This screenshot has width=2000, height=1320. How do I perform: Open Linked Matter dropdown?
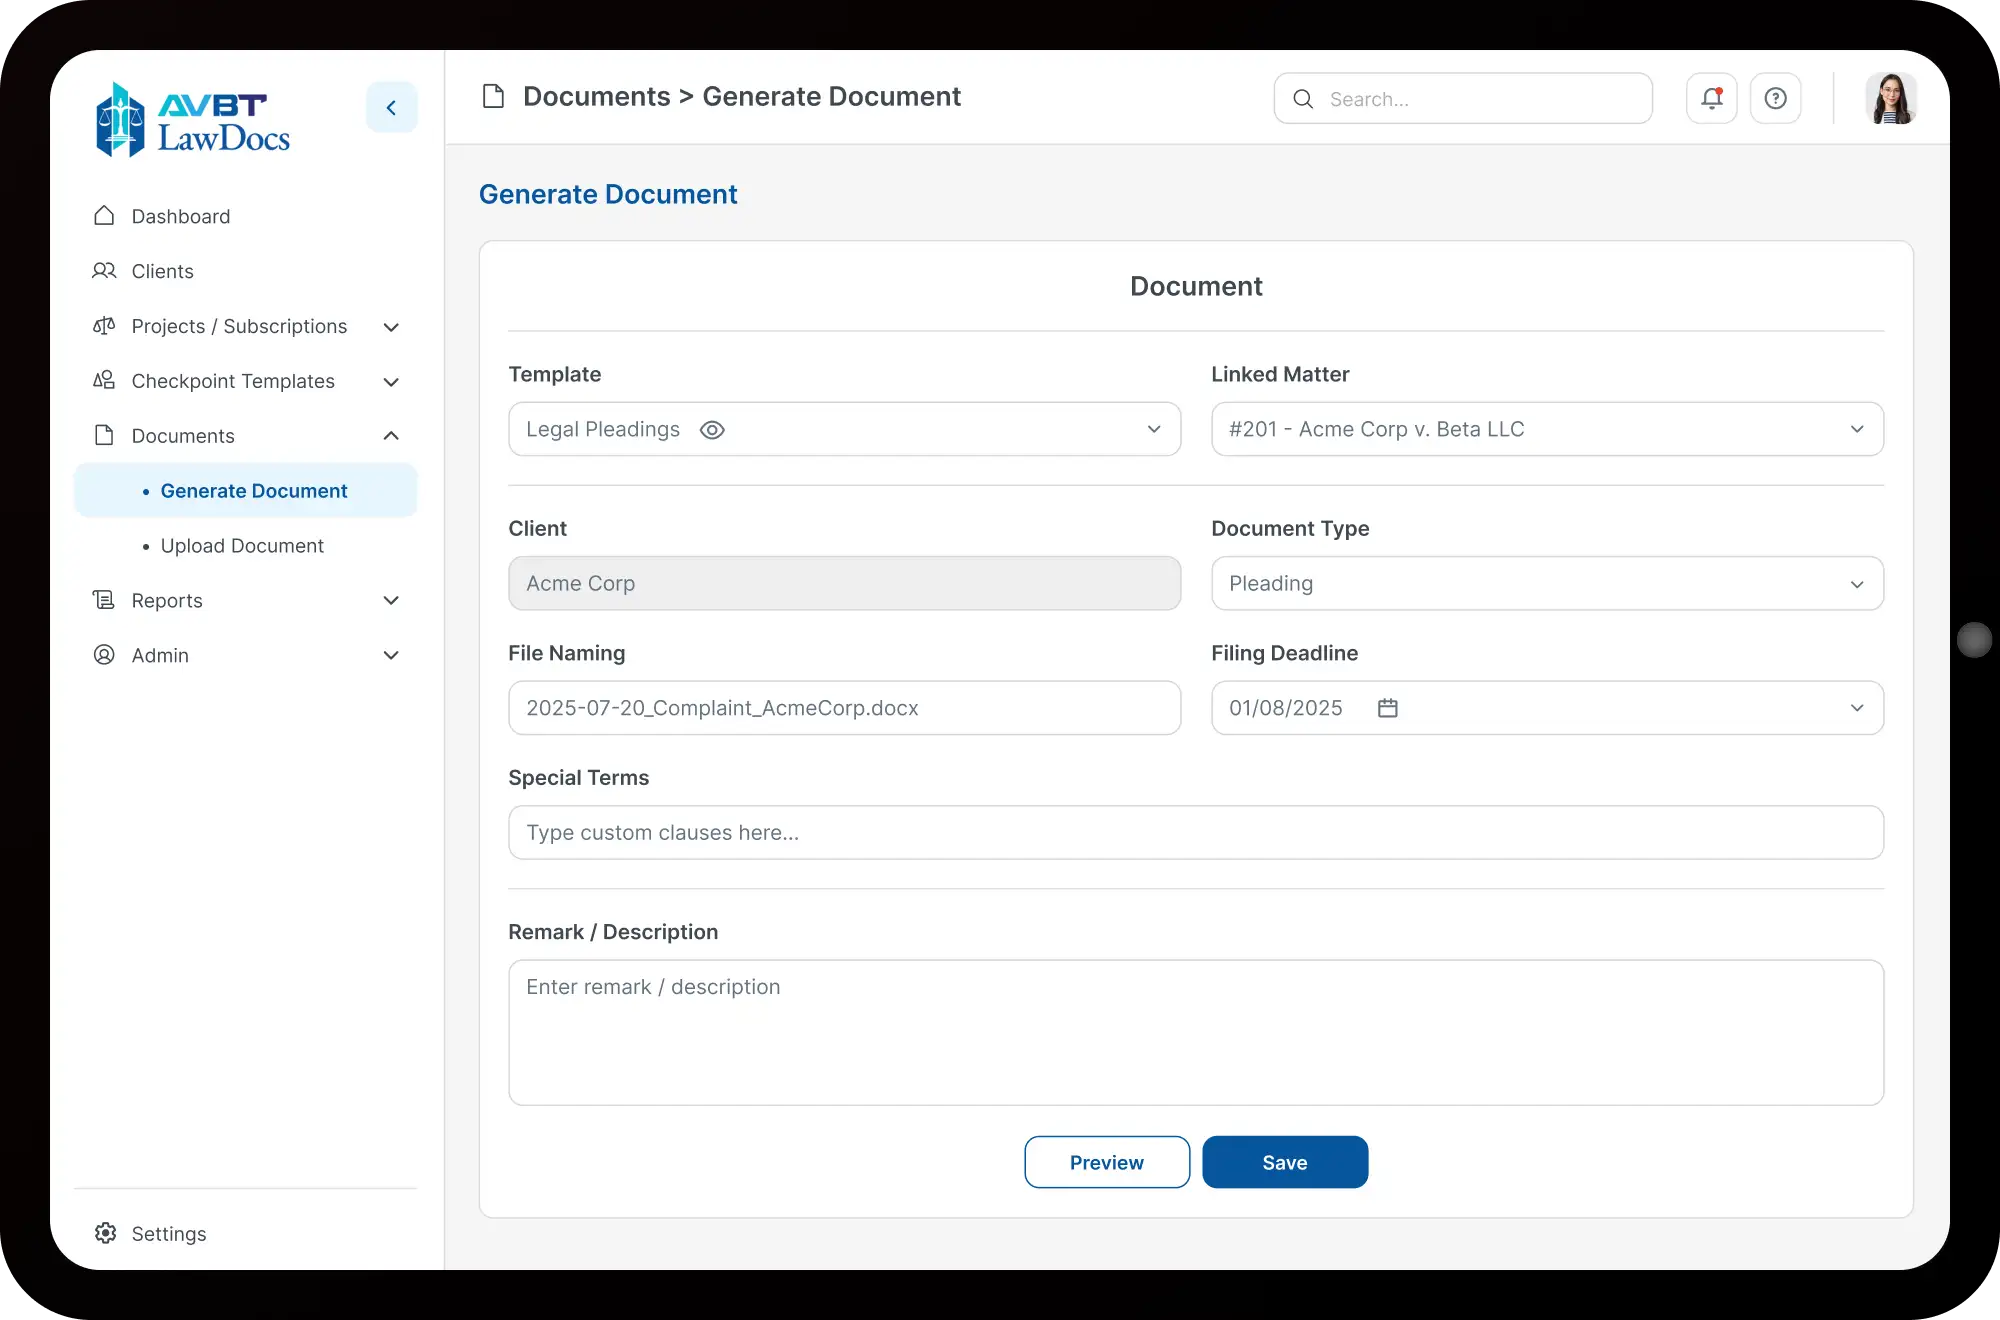(1547, 429)
